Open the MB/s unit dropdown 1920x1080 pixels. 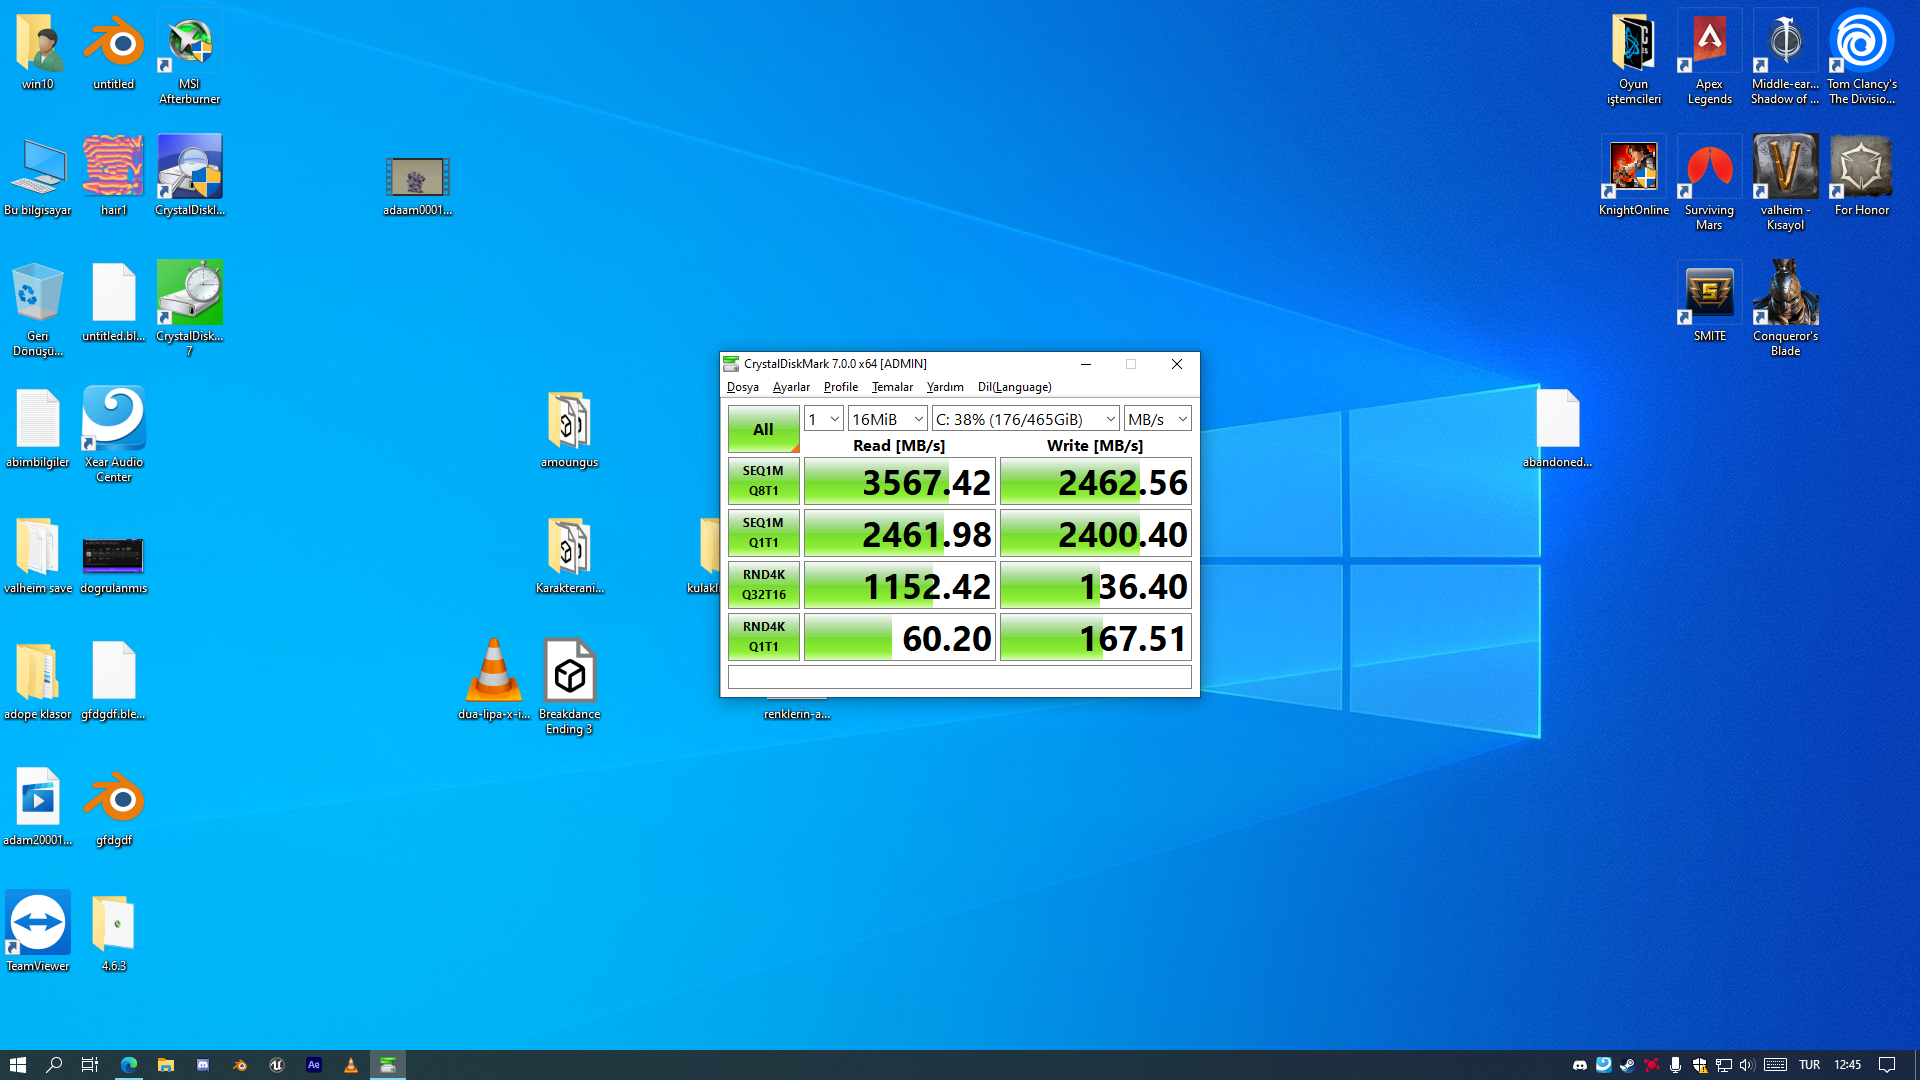(x=1157, y=419)
